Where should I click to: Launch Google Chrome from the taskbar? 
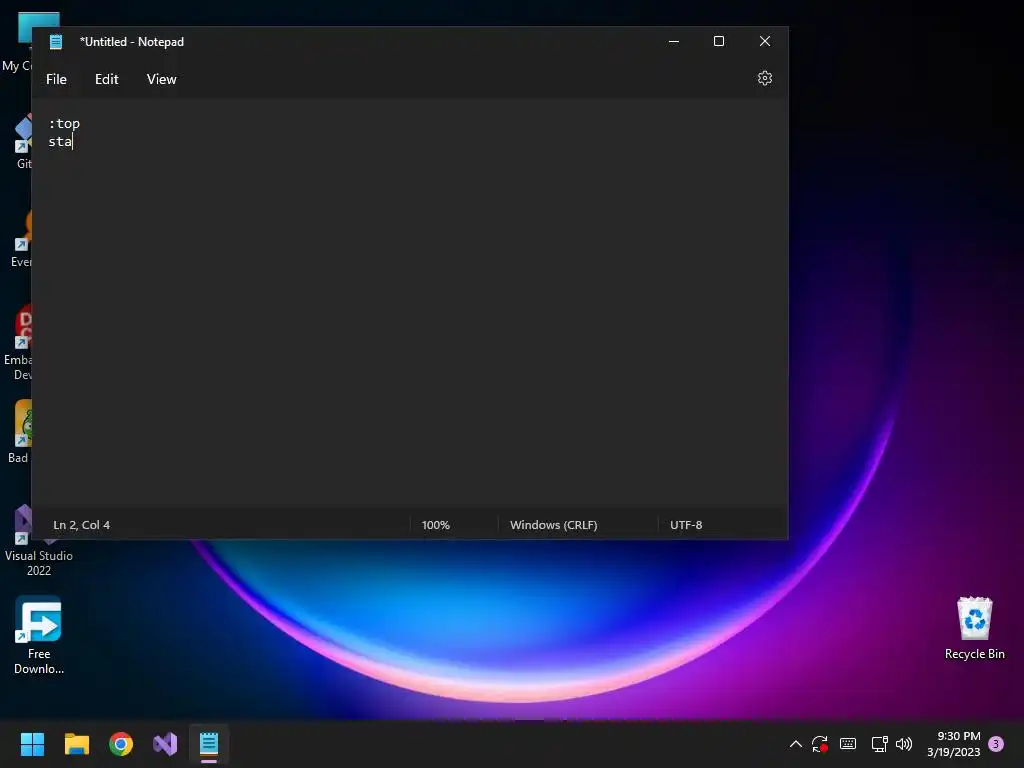coord(121,744)
